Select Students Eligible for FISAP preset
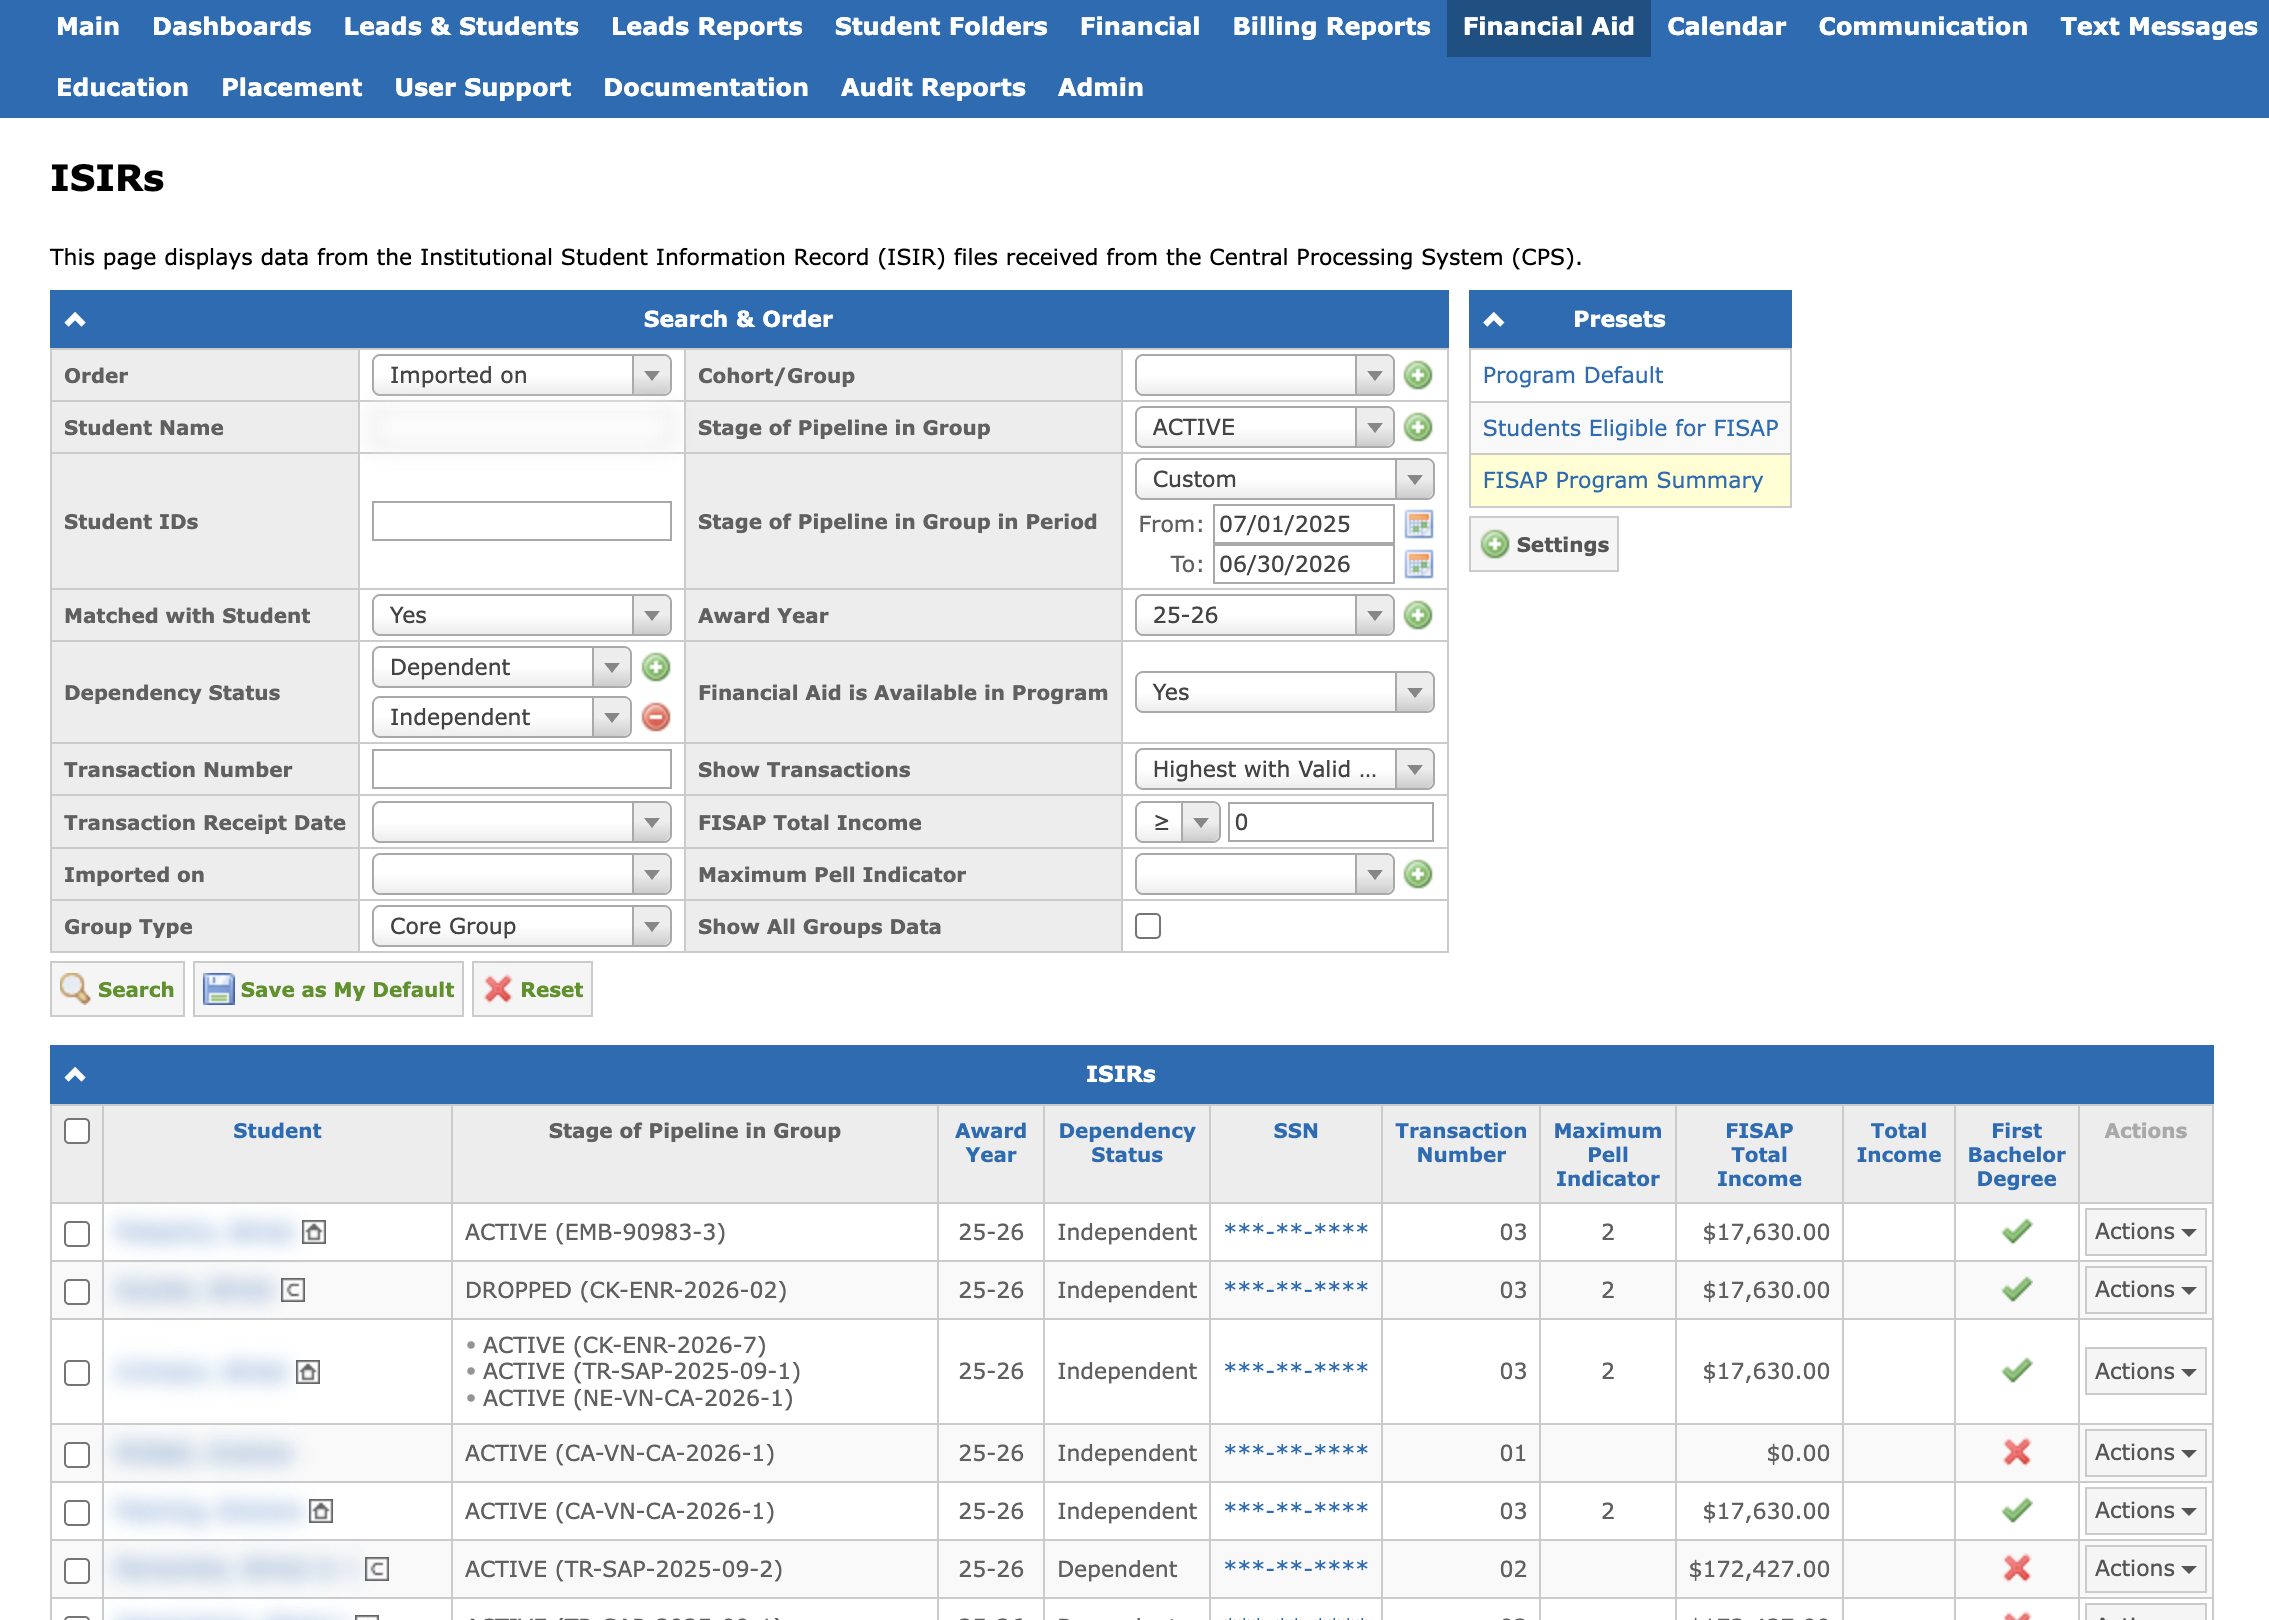Image resolution: width=2269 pixels, height=1620 pixels. (1629, 428)
